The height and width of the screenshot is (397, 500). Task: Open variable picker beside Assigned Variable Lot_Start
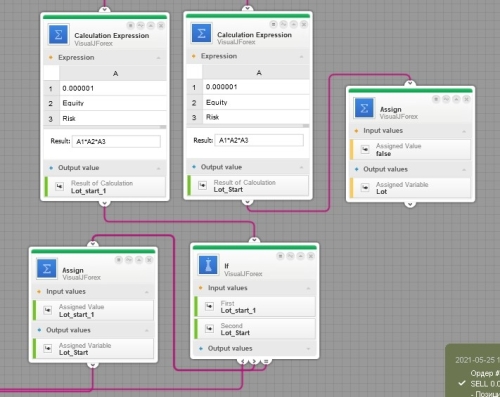(x=48, y=349)
